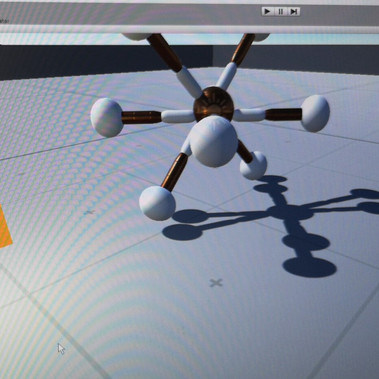Viewport: 379px width, 379px height.
Task: Select the lower-left white sphere near the shadow
Action: 157,203
